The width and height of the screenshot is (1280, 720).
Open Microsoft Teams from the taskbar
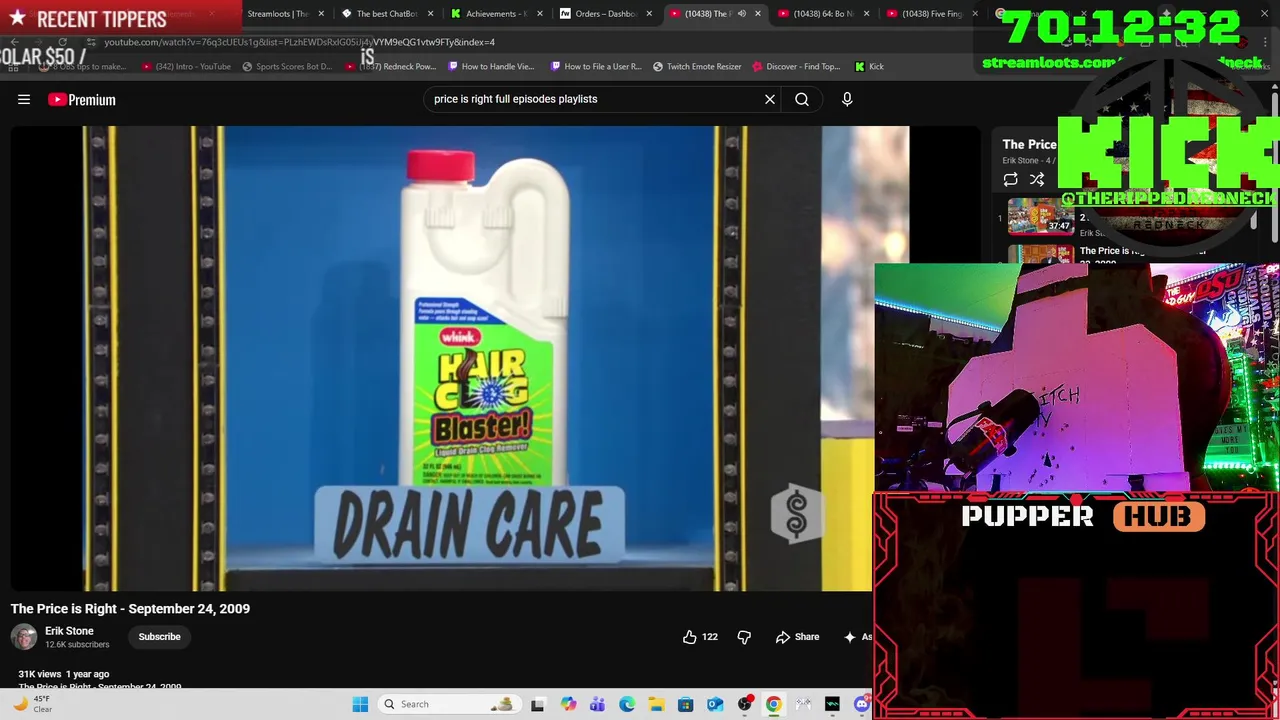597,704
